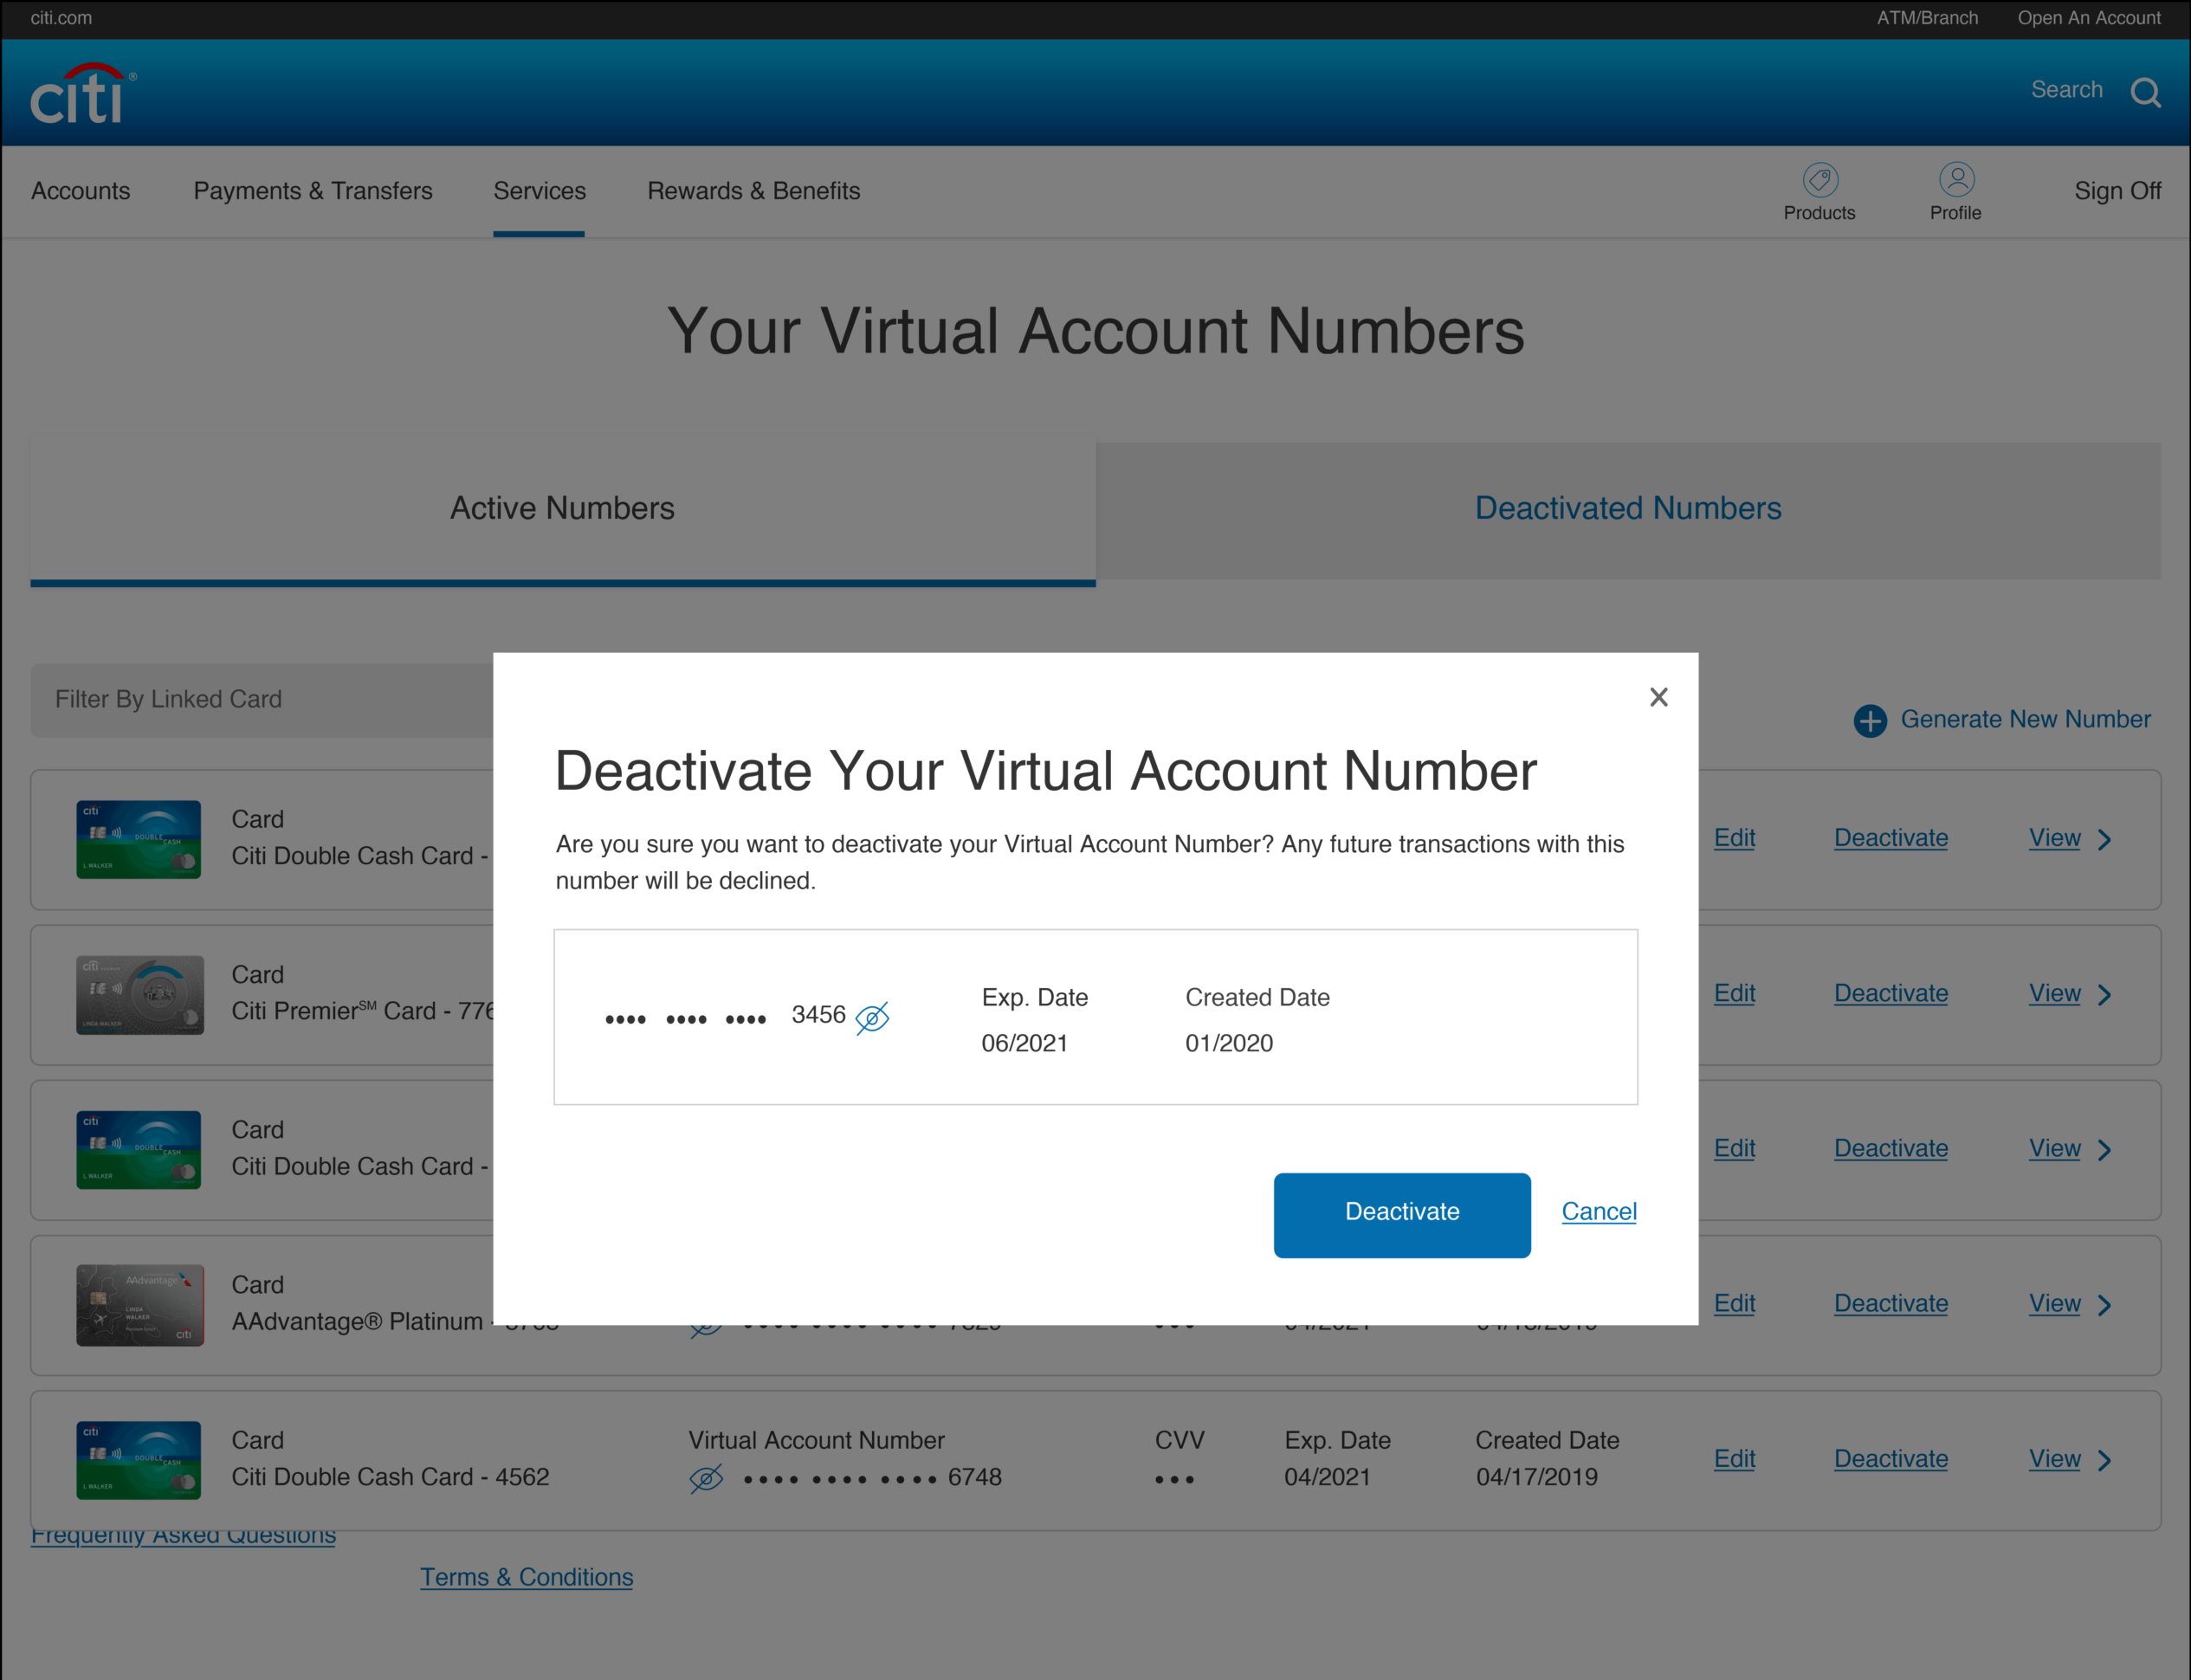This screenshot has width=2191, height=1680.
Task: Click the search magnifier icon
Action: coord(2144,92)
